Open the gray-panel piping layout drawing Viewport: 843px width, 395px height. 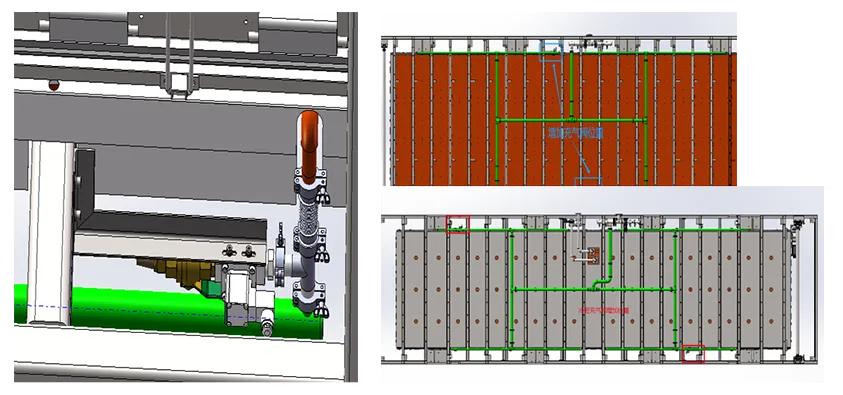click(x=602, y=284)
